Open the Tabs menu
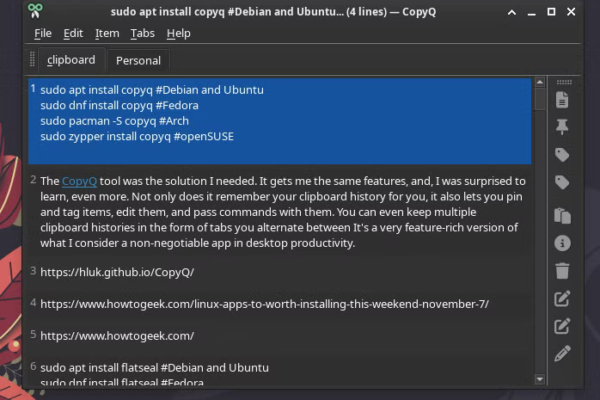 142,33
